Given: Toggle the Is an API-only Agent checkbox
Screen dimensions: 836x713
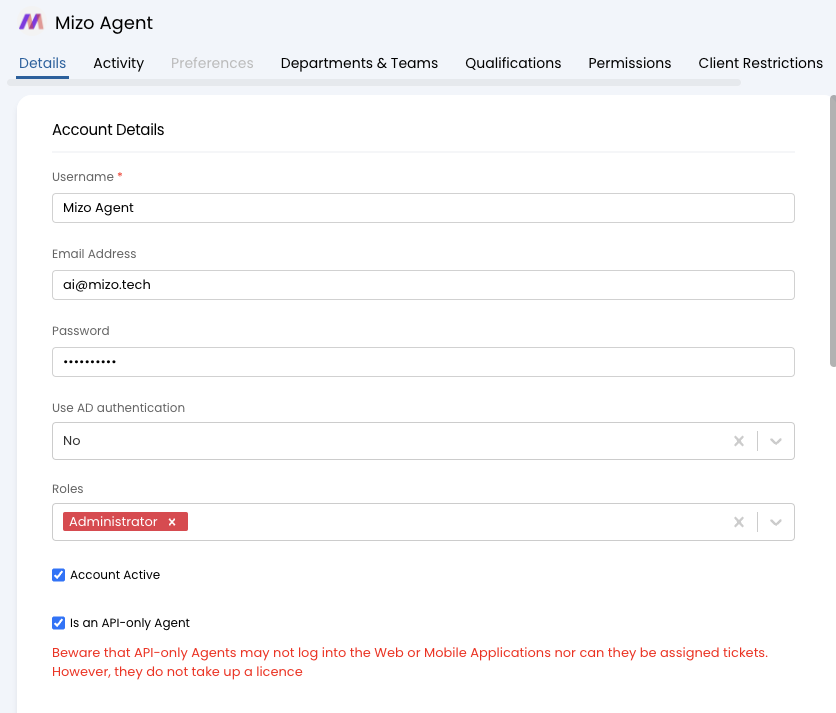Looking at the screenshot, I should point(59,623).
